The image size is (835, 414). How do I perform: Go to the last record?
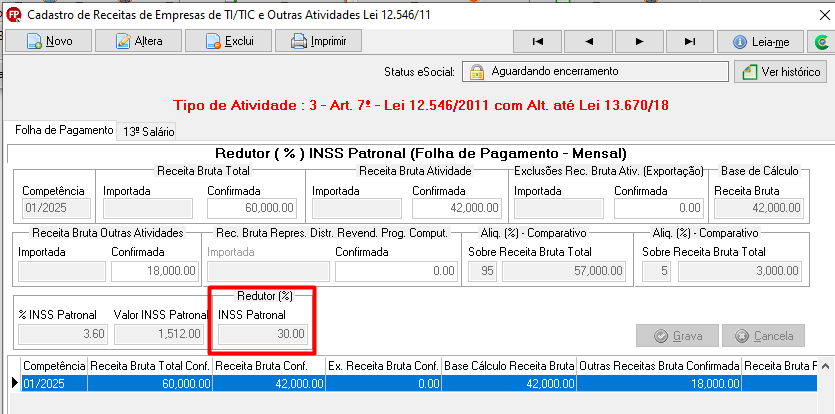[x=690, y=42]
